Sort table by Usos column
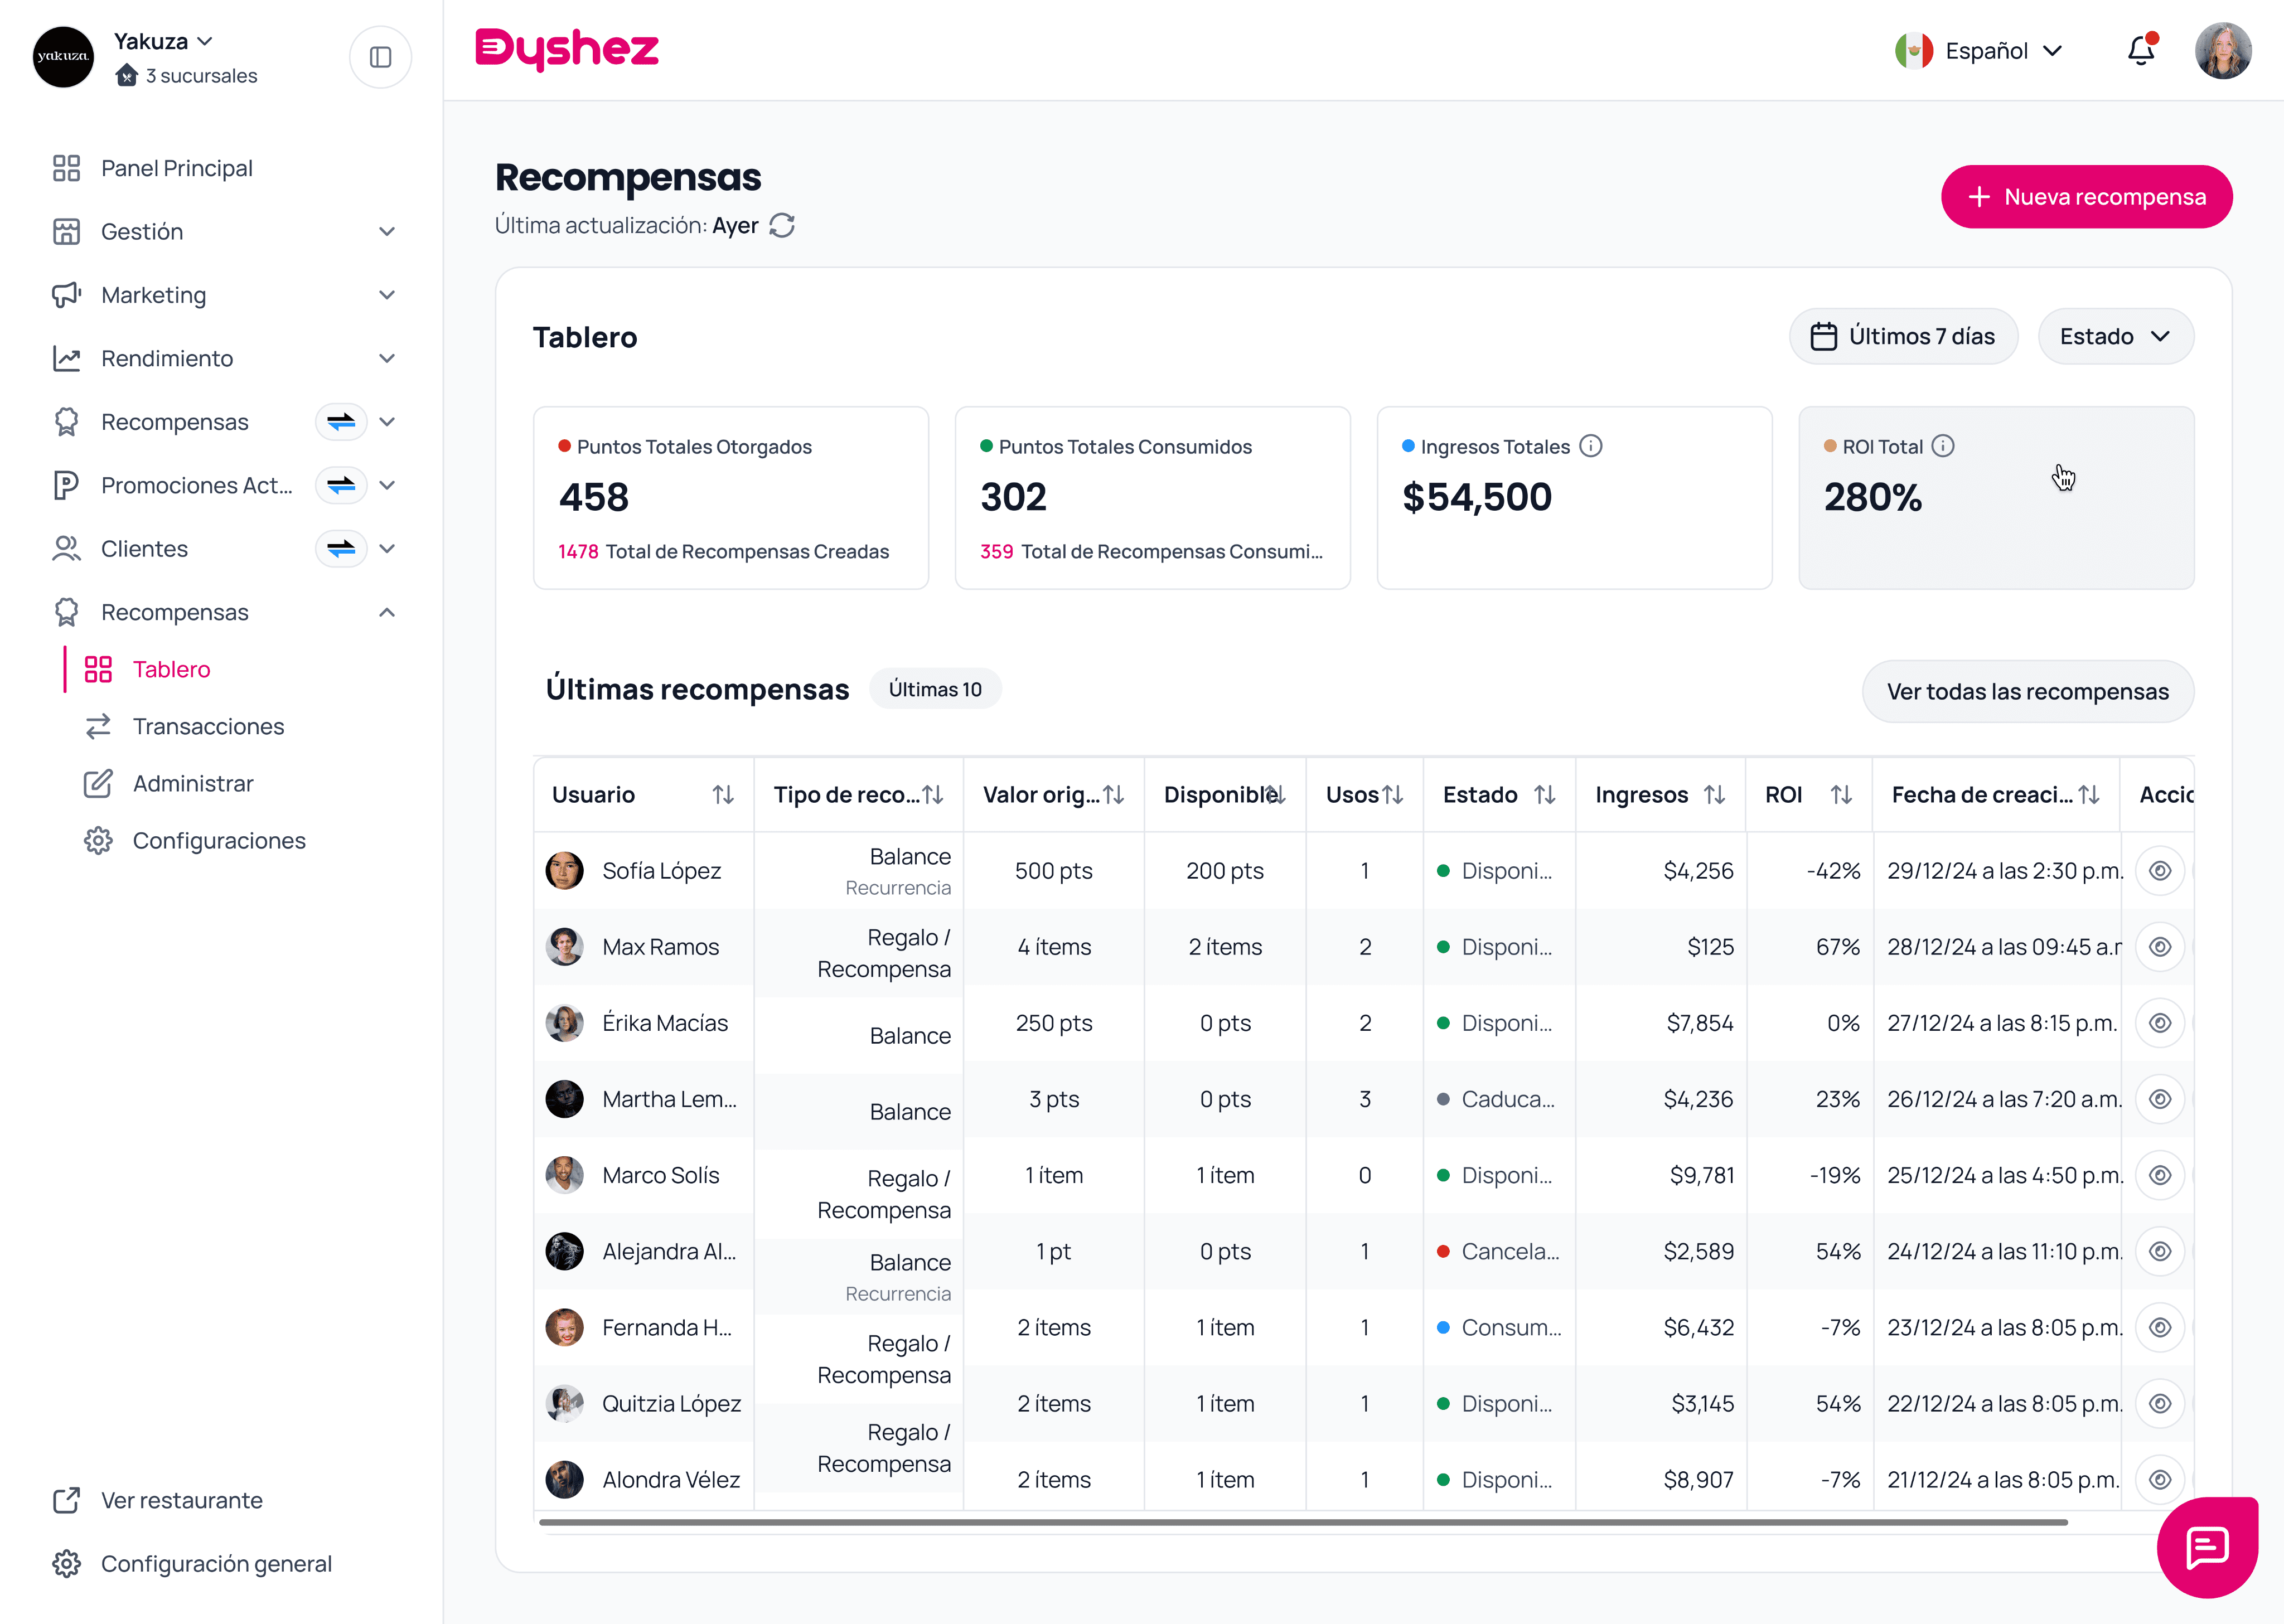The width and height of the screenshot is (2284, 1624). point(1393,795)
